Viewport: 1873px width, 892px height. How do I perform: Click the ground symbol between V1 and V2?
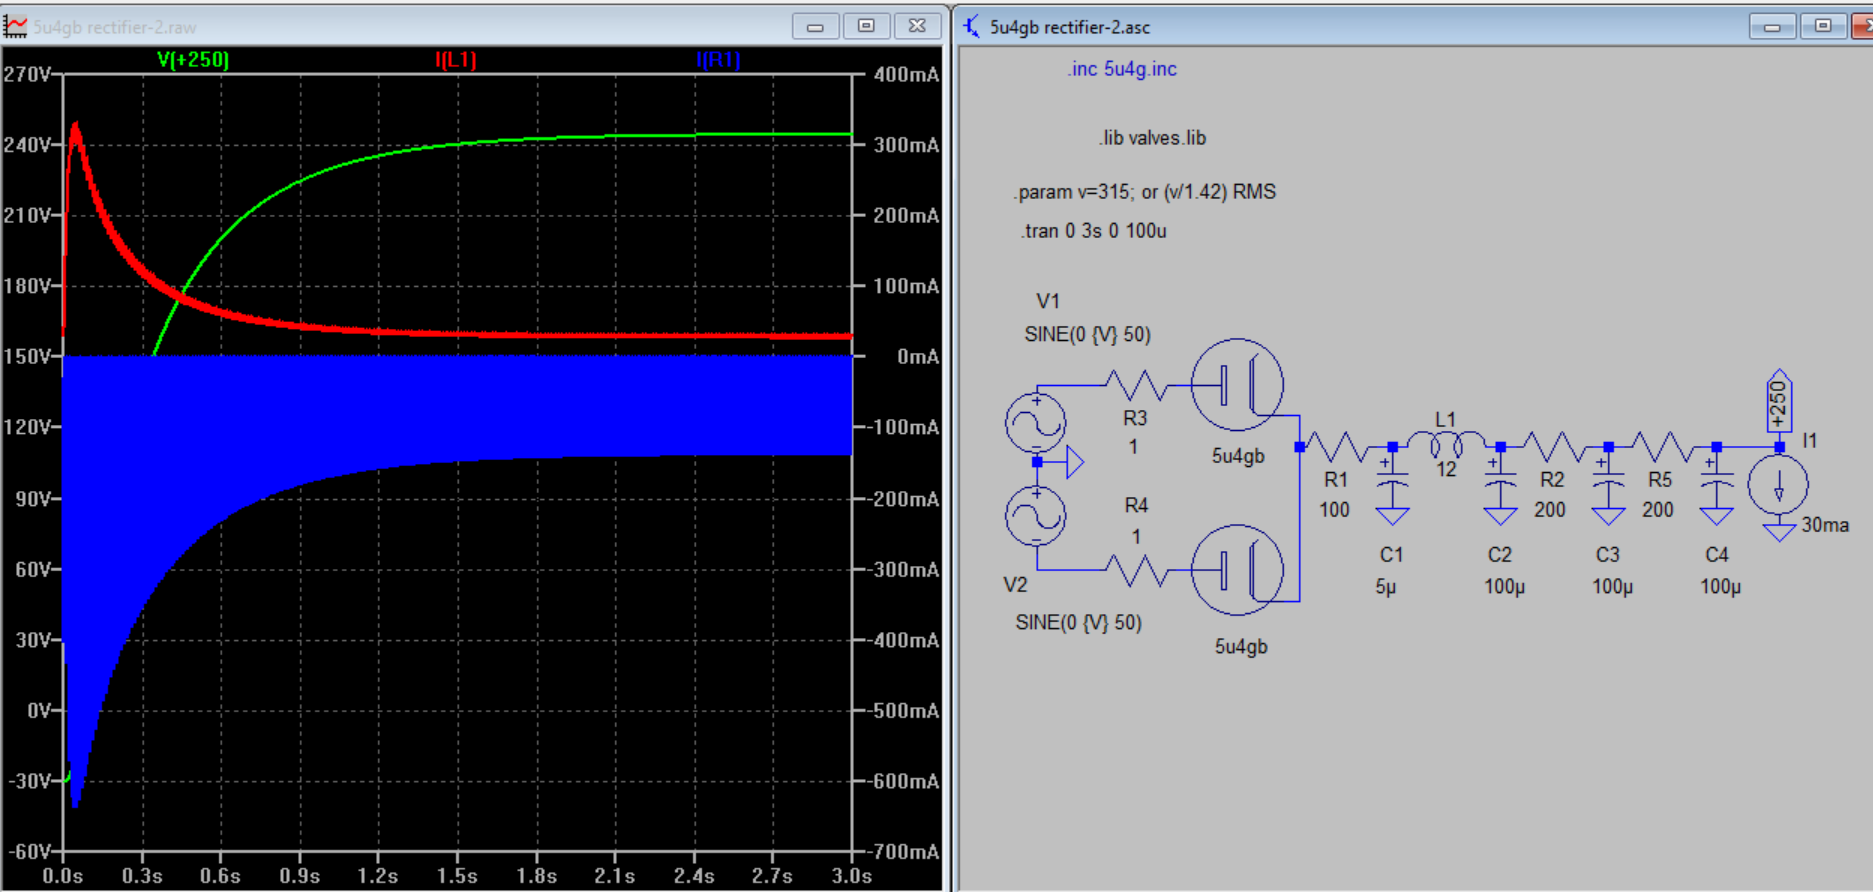1073,463
